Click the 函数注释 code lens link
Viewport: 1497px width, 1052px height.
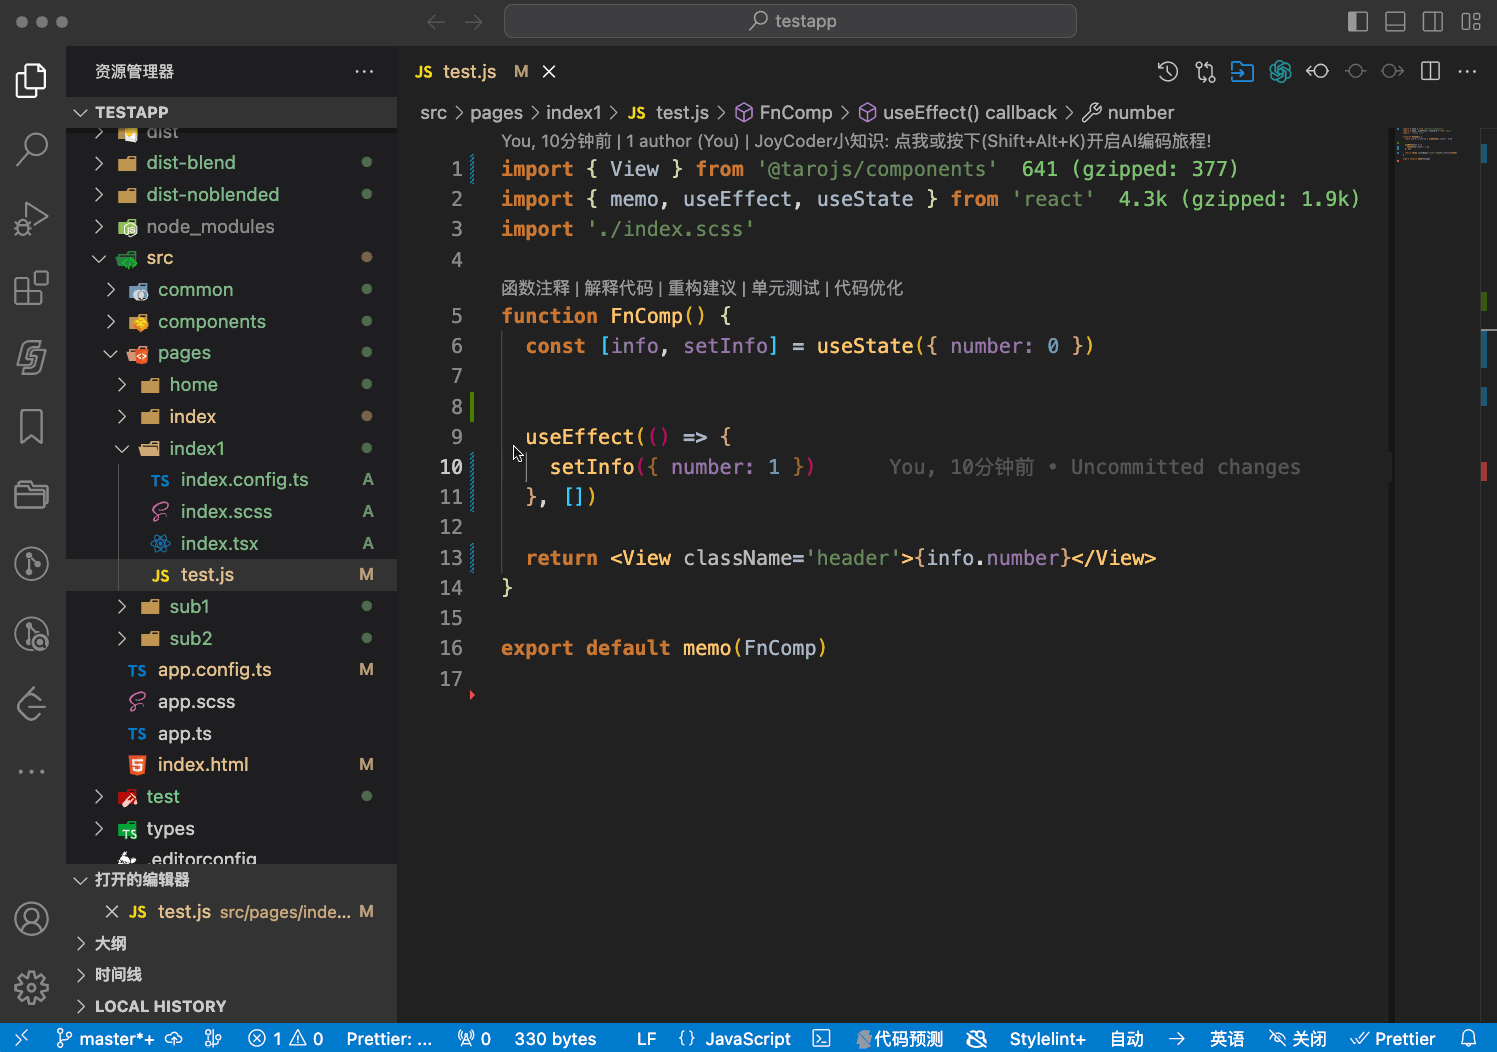tap(535, 288)
